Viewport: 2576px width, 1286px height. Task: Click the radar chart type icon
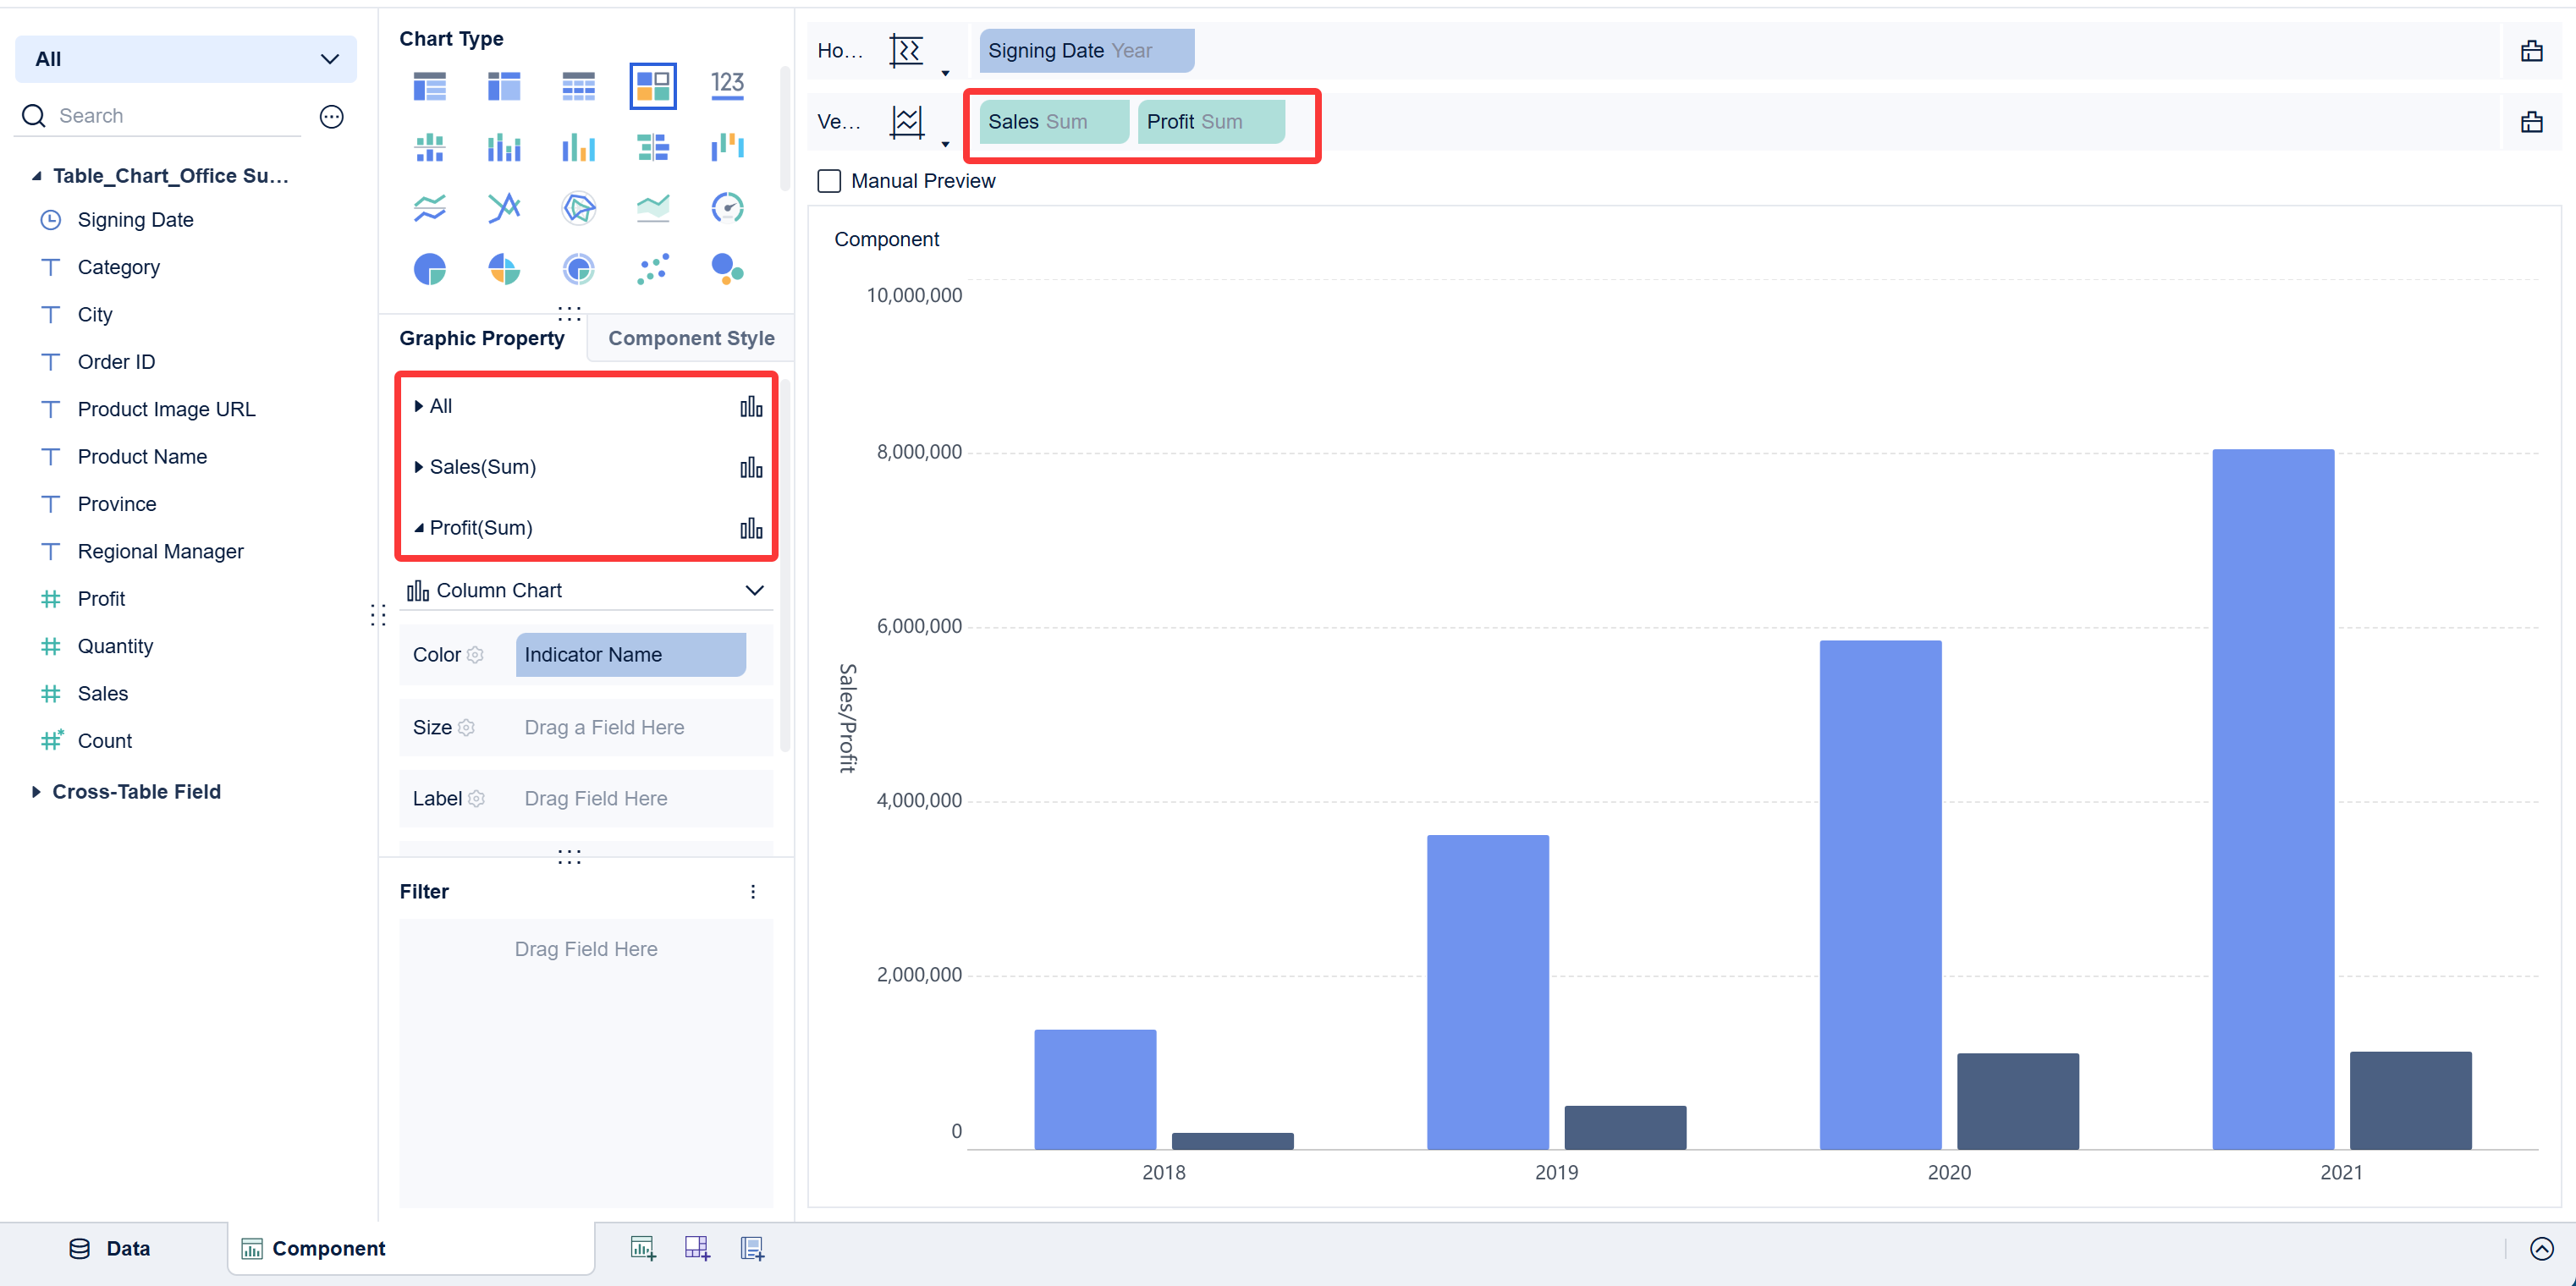[x=578, y=208]
